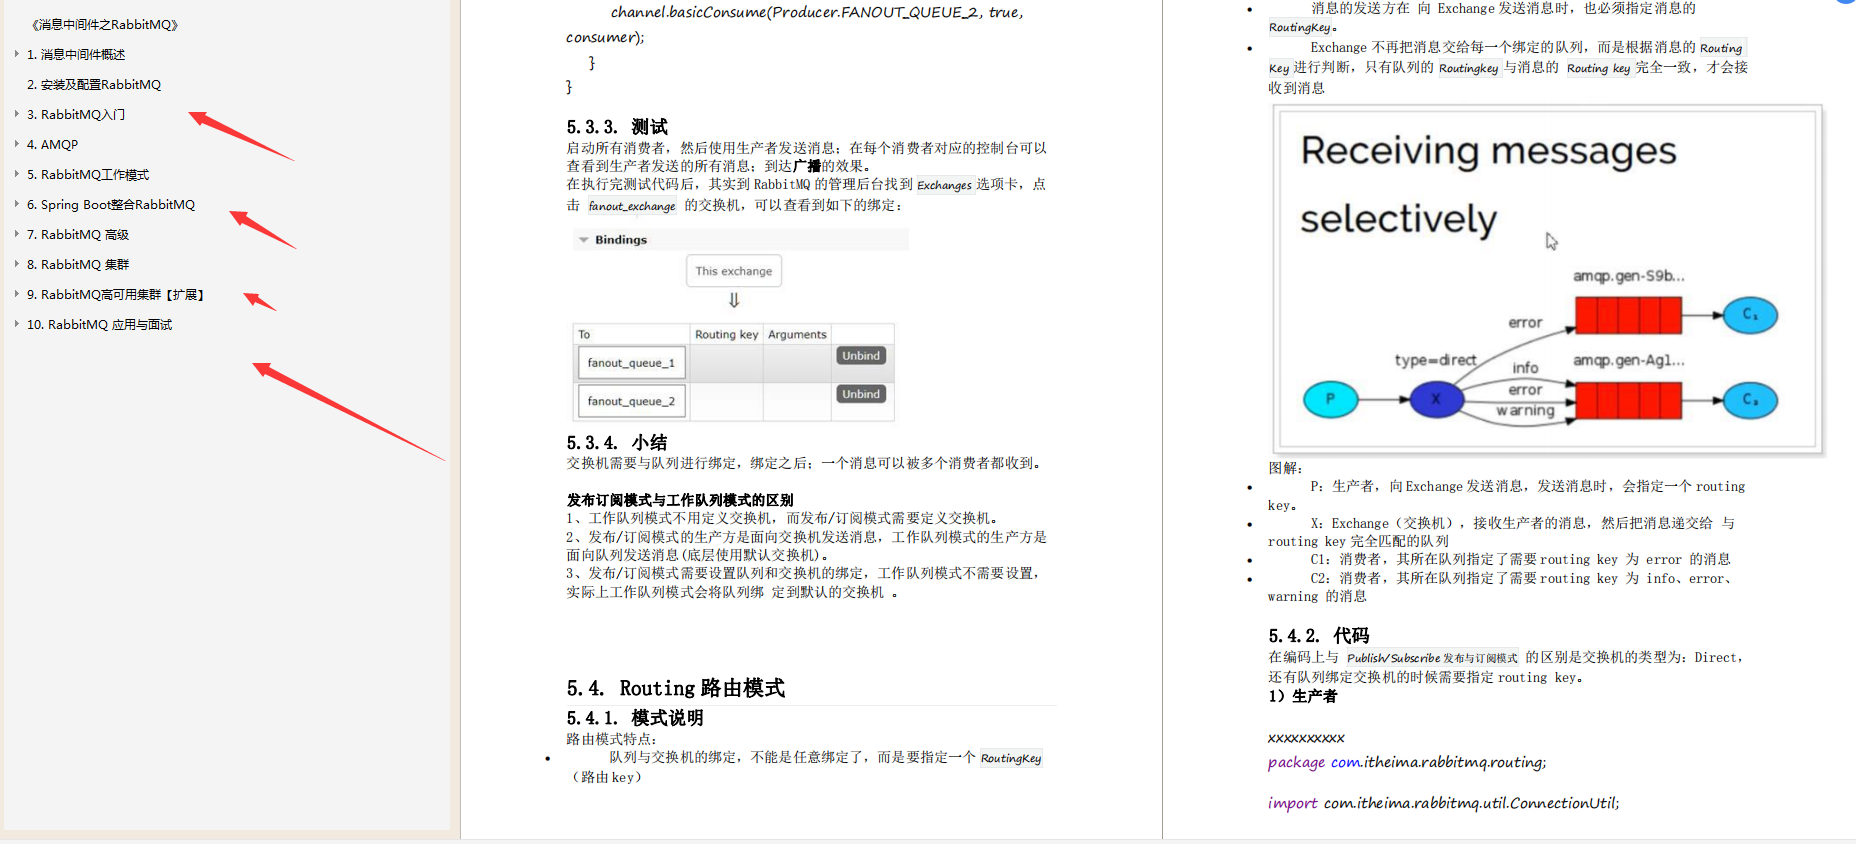The height and width of the screenshot is (844, 1856).
Task: Expand the '4. AMQP' outline arrow
Action: click(x=17, y=144)
